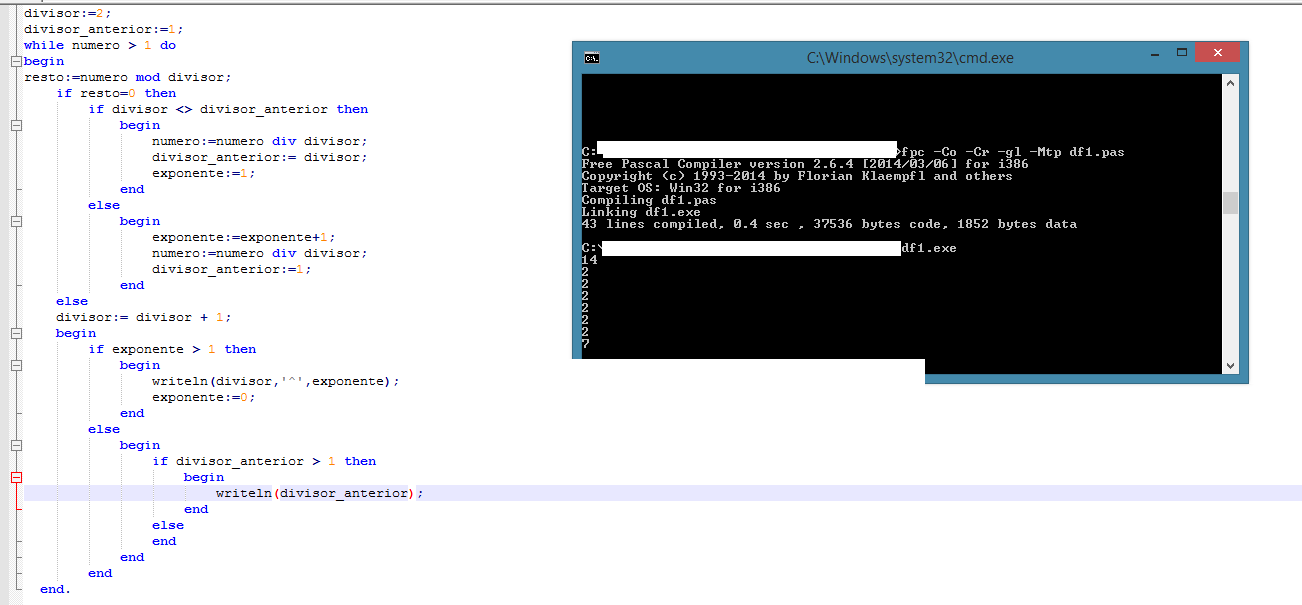1302x605 pixels.
Task: Click the line 'if exponente > 1 then'
Action: click(172, 349)
